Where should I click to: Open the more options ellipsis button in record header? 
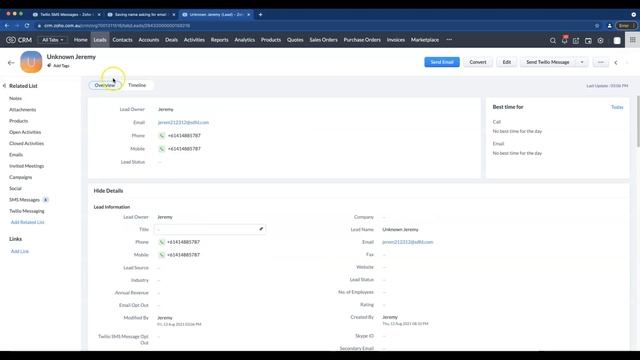[600, 62]
